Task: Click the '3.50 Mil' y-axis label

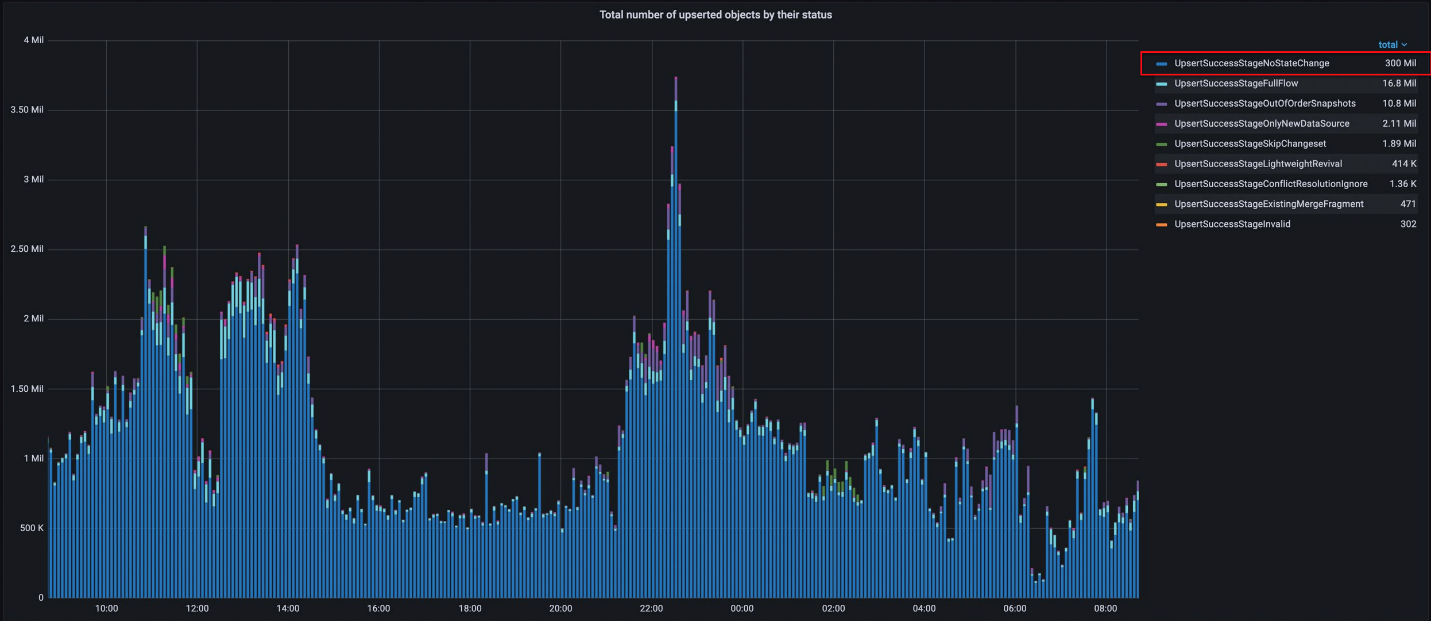Action: pyautogui.click(x=26, y=110)
